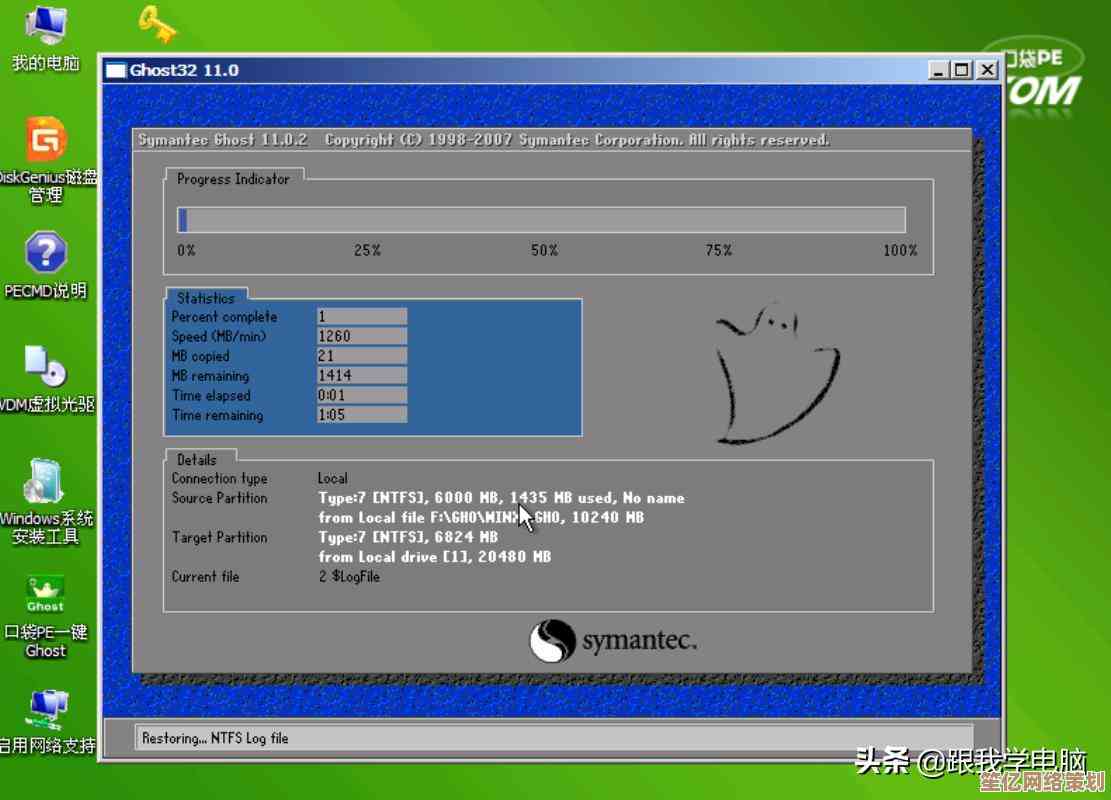Click the 启用网络支持 network icon
1111x800 pixels.
point(47,710)
